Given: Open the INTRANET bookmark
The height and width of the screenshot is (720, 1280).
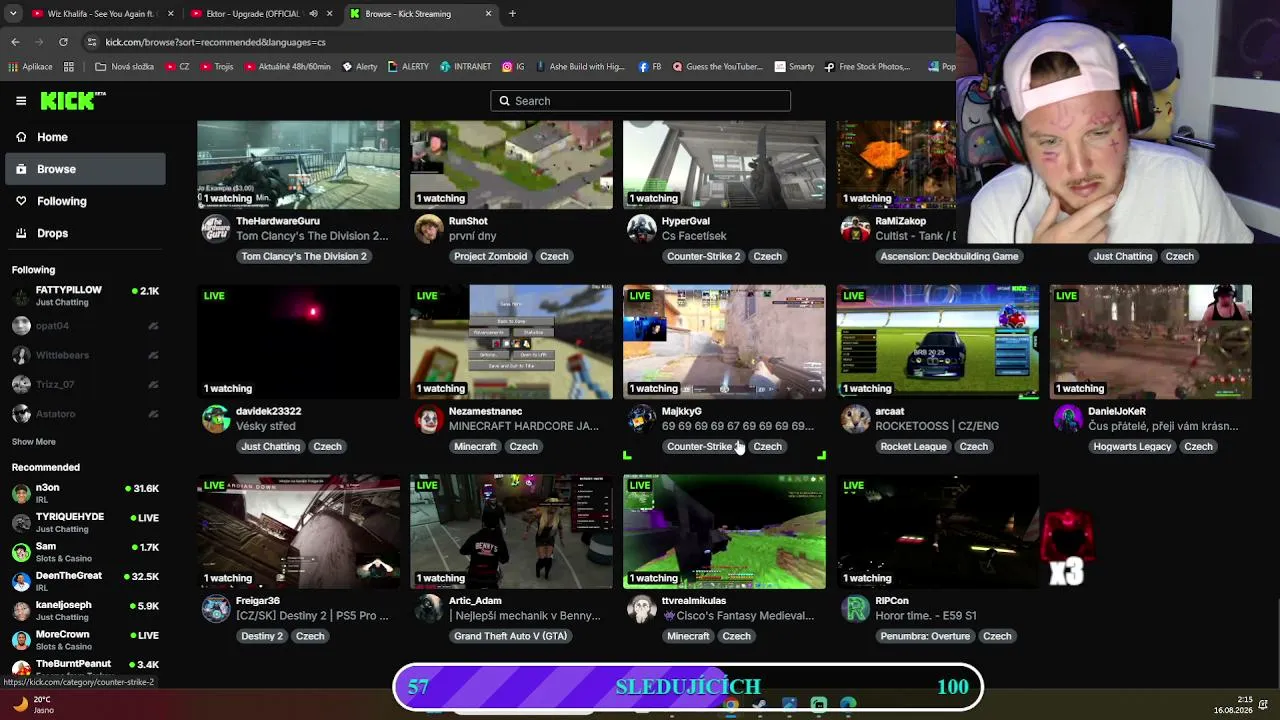Looking at the screenshot, I should pyautogui.click(x=466, y=67).
